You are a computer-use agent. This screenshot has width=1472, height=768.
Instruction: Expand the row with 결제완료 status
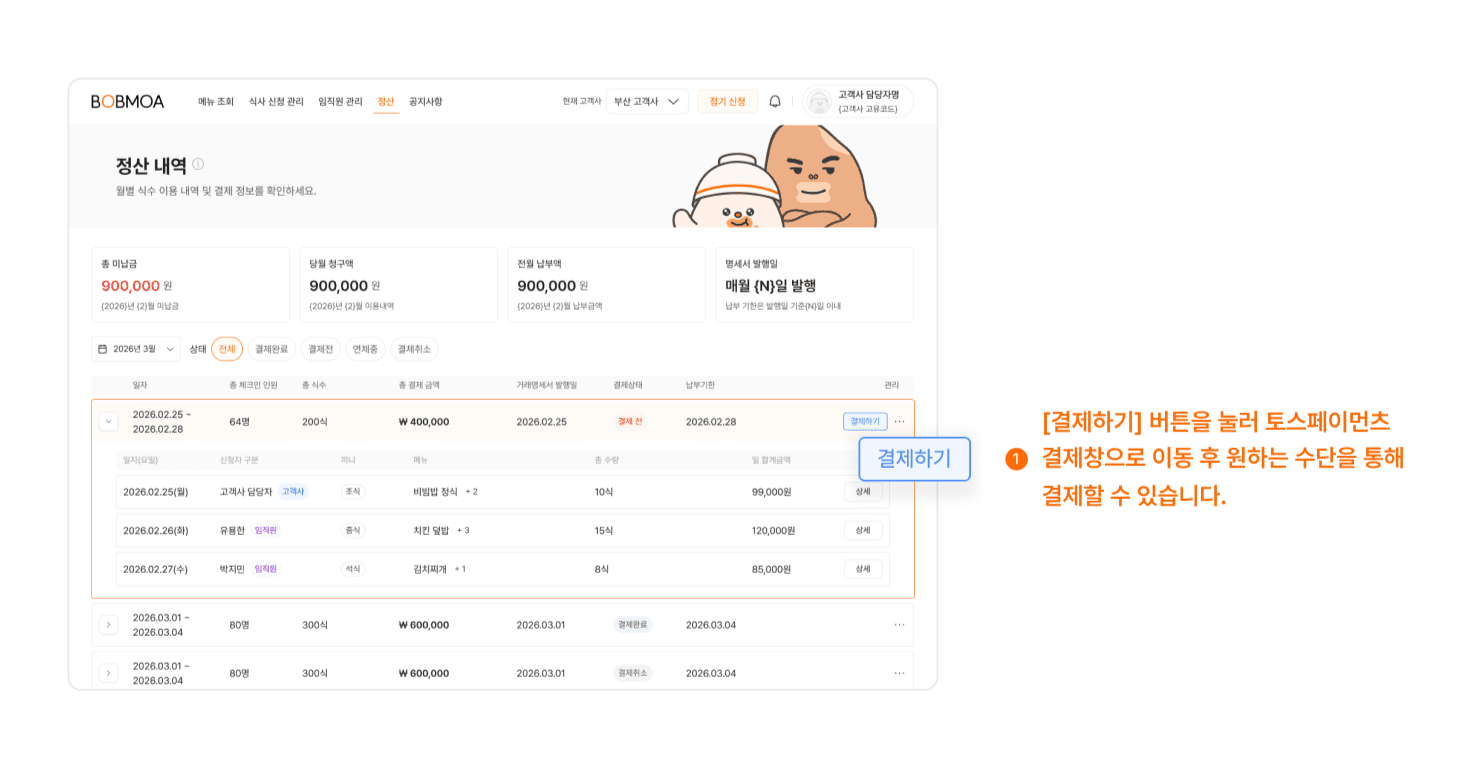pyautogui.click(x=109, y=624)
